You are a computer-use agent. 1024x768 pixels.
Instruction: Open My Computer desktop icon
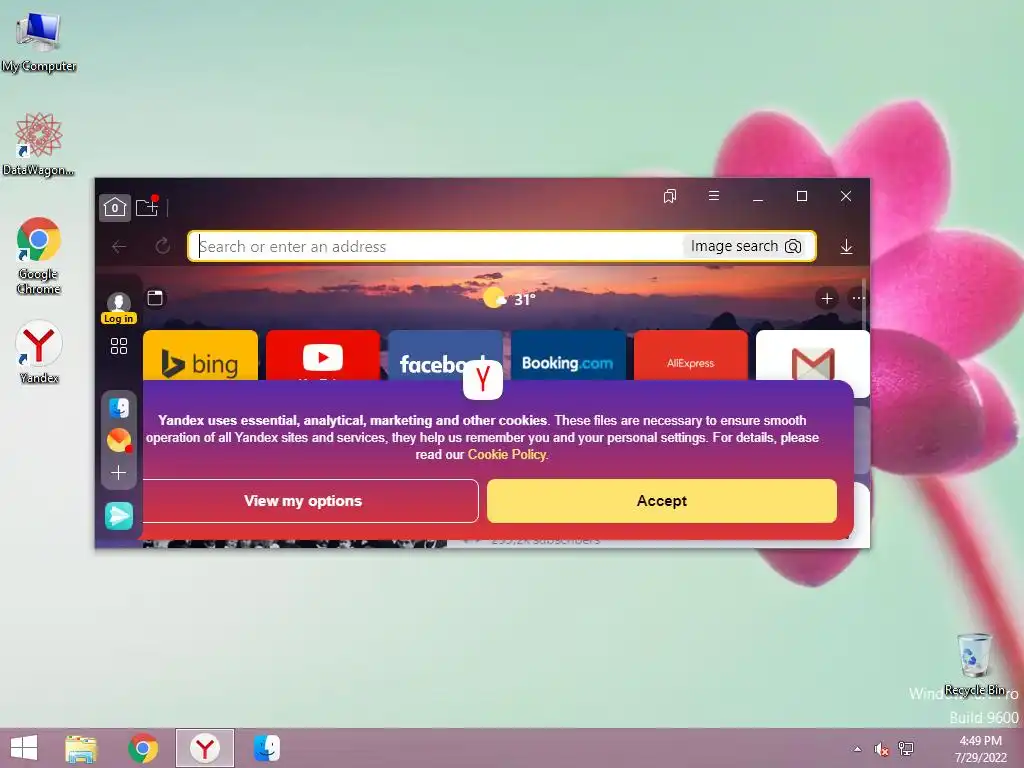point(39,41)
